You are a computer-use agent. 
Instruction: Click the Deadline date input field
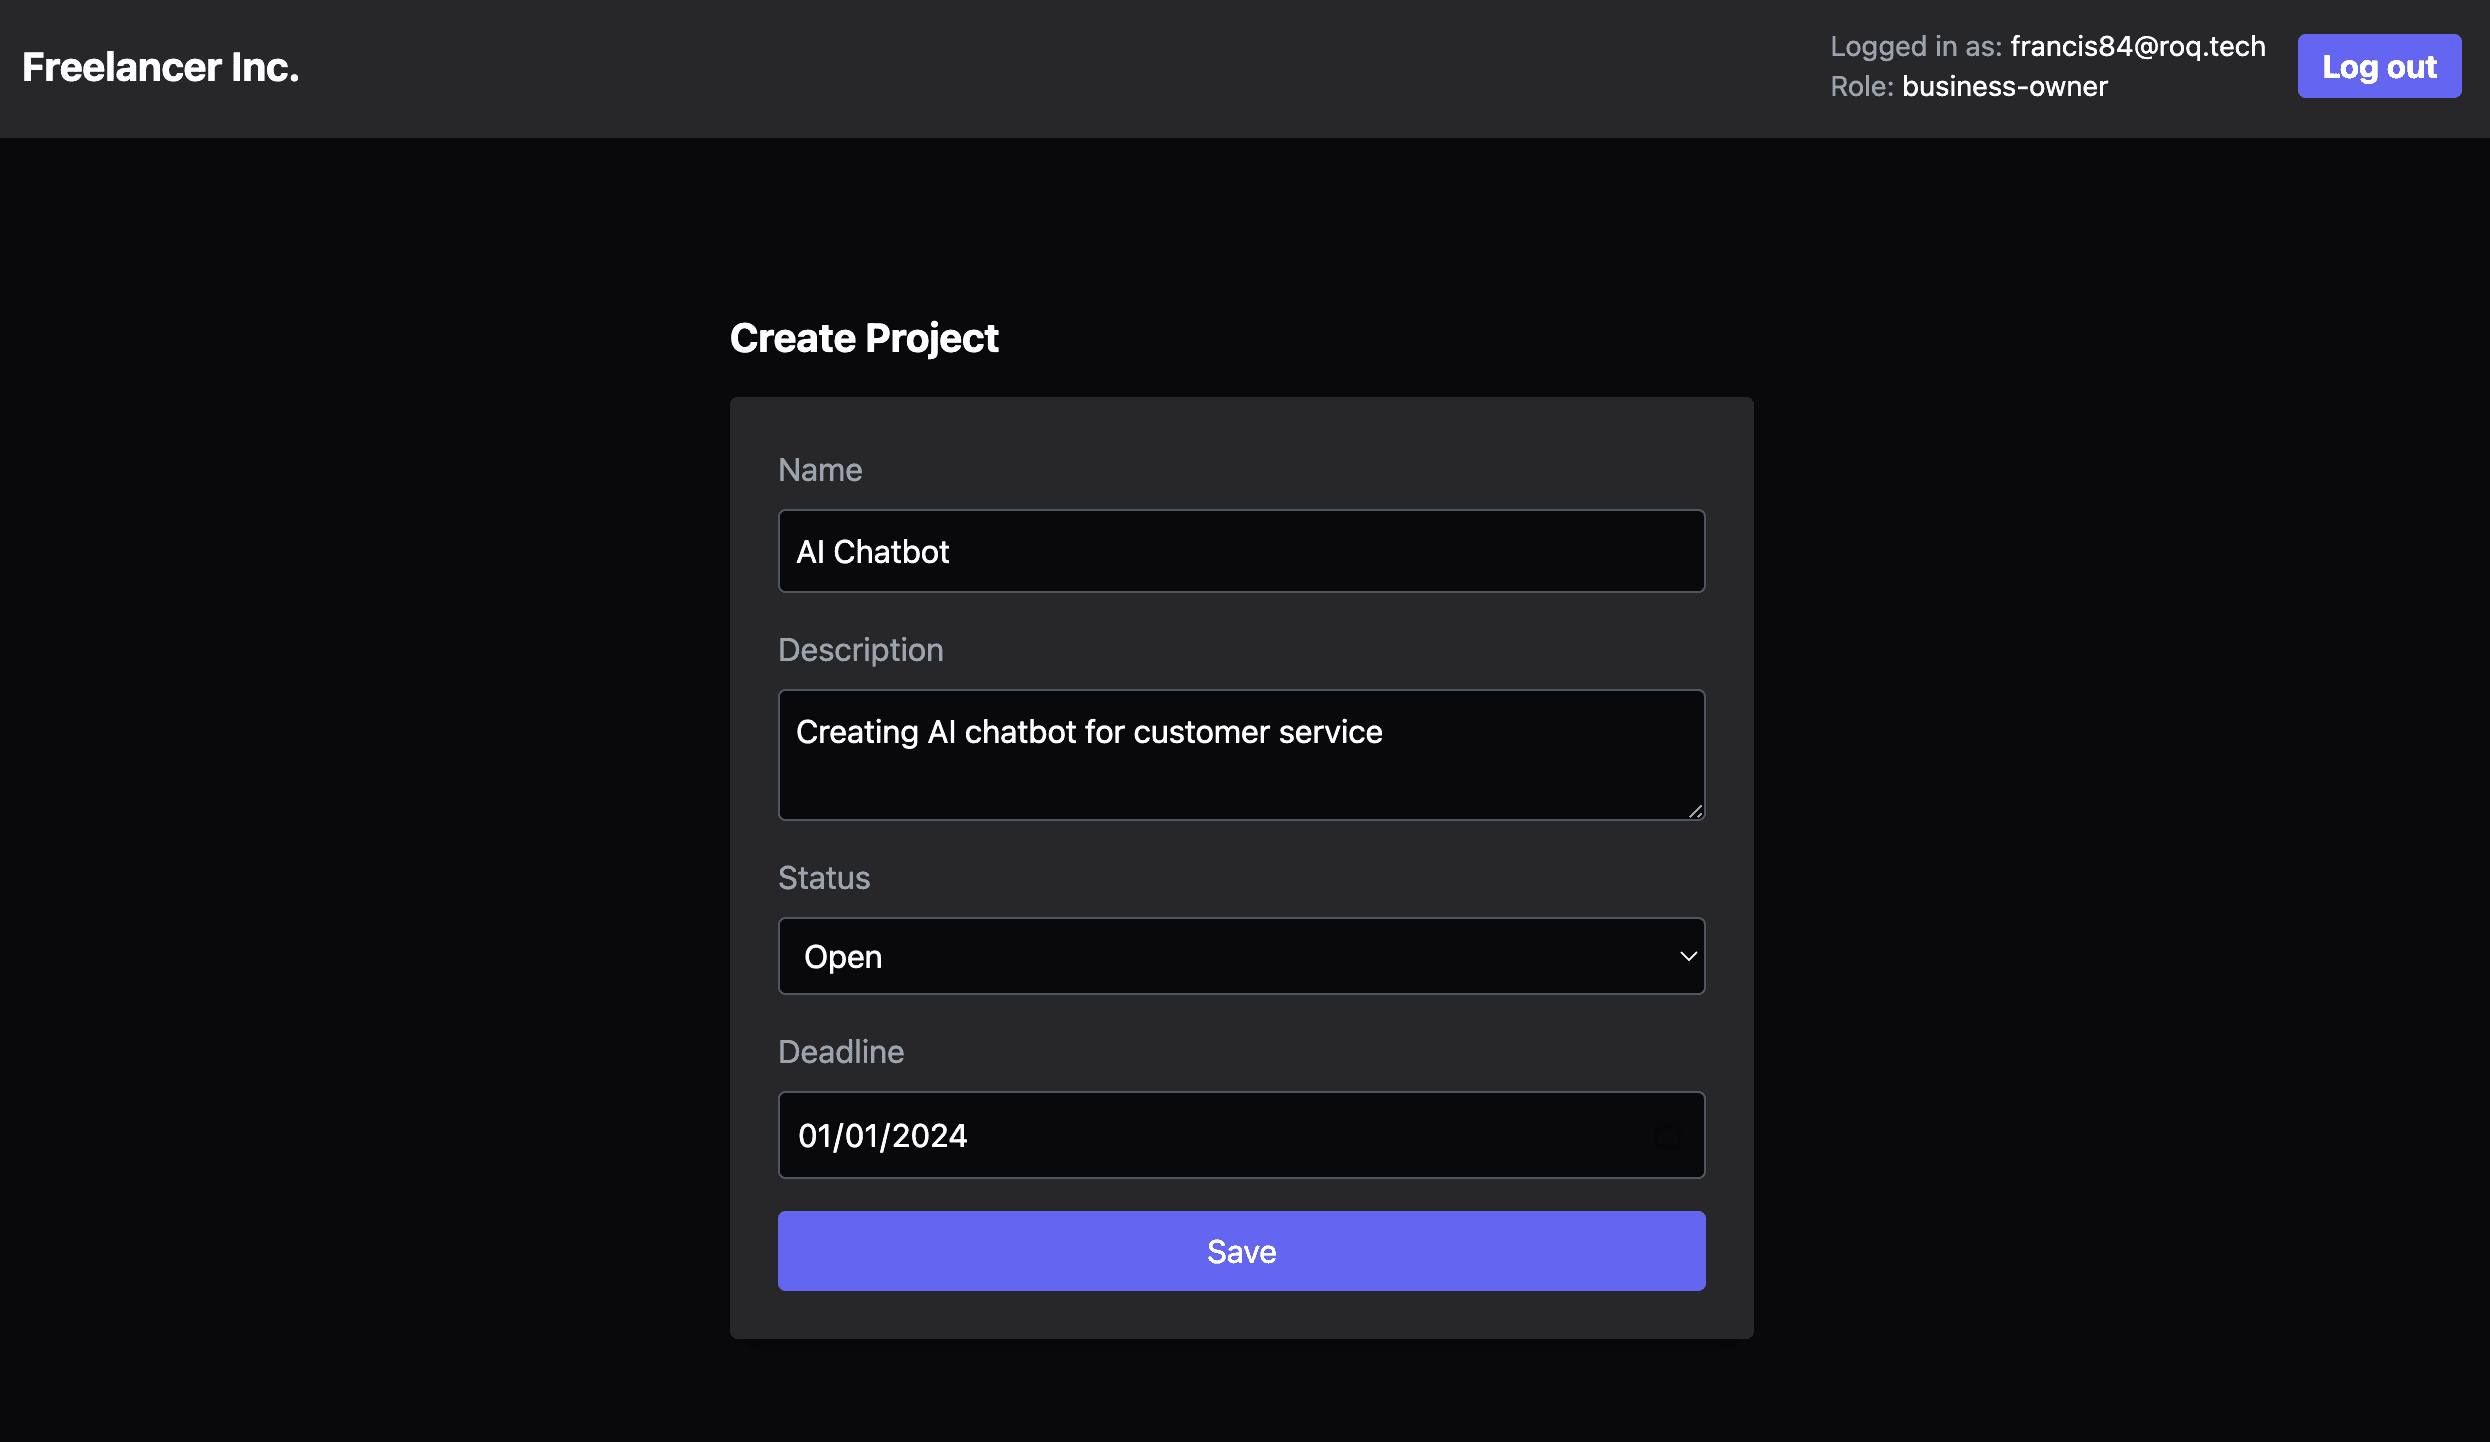1242,1135
